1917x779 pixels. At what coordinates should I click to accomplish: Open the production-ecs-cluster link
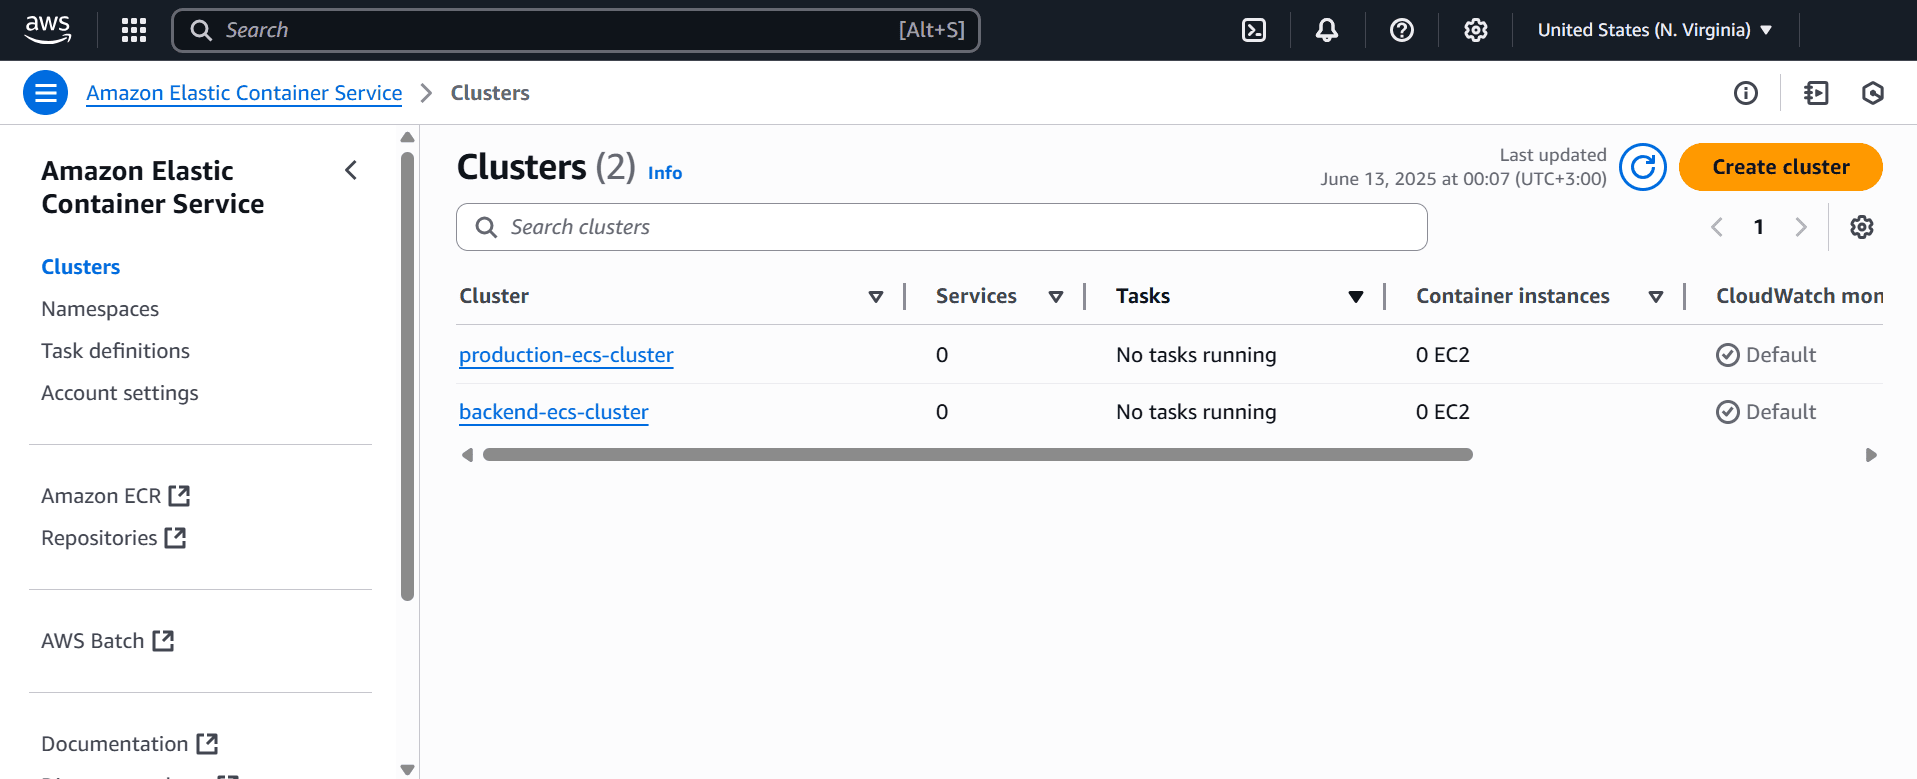click(x=566, y=355)
